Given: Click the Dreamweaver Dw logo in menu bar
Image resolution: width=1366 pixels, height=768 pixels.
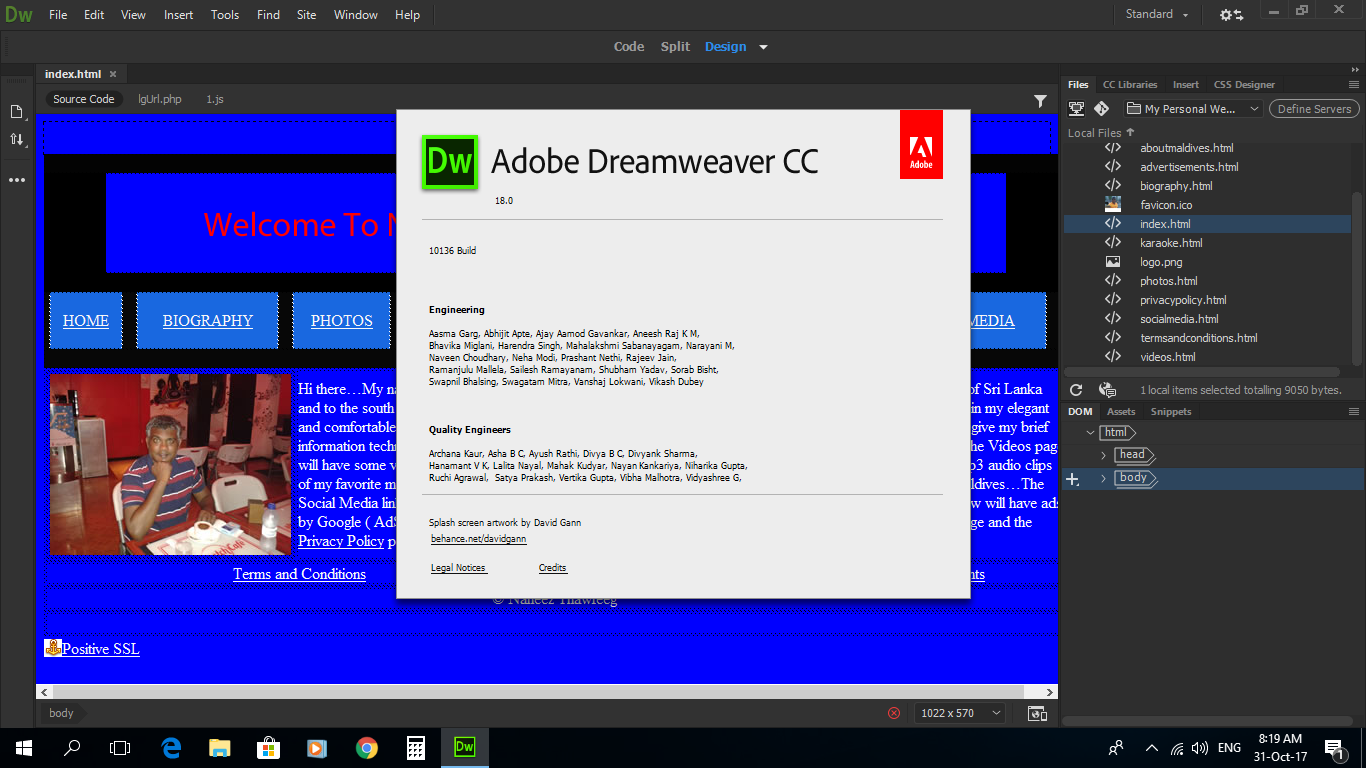Looking at the screenshot, I should point(18,15).
